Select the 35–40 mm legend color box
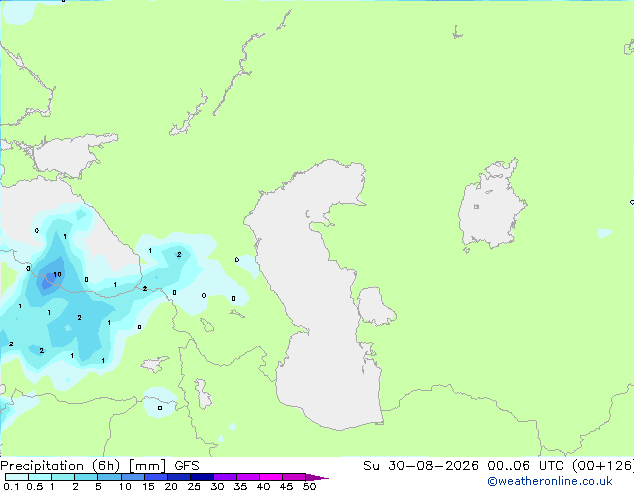This screenshot has height=490, width=634. [x=247, y=477]
